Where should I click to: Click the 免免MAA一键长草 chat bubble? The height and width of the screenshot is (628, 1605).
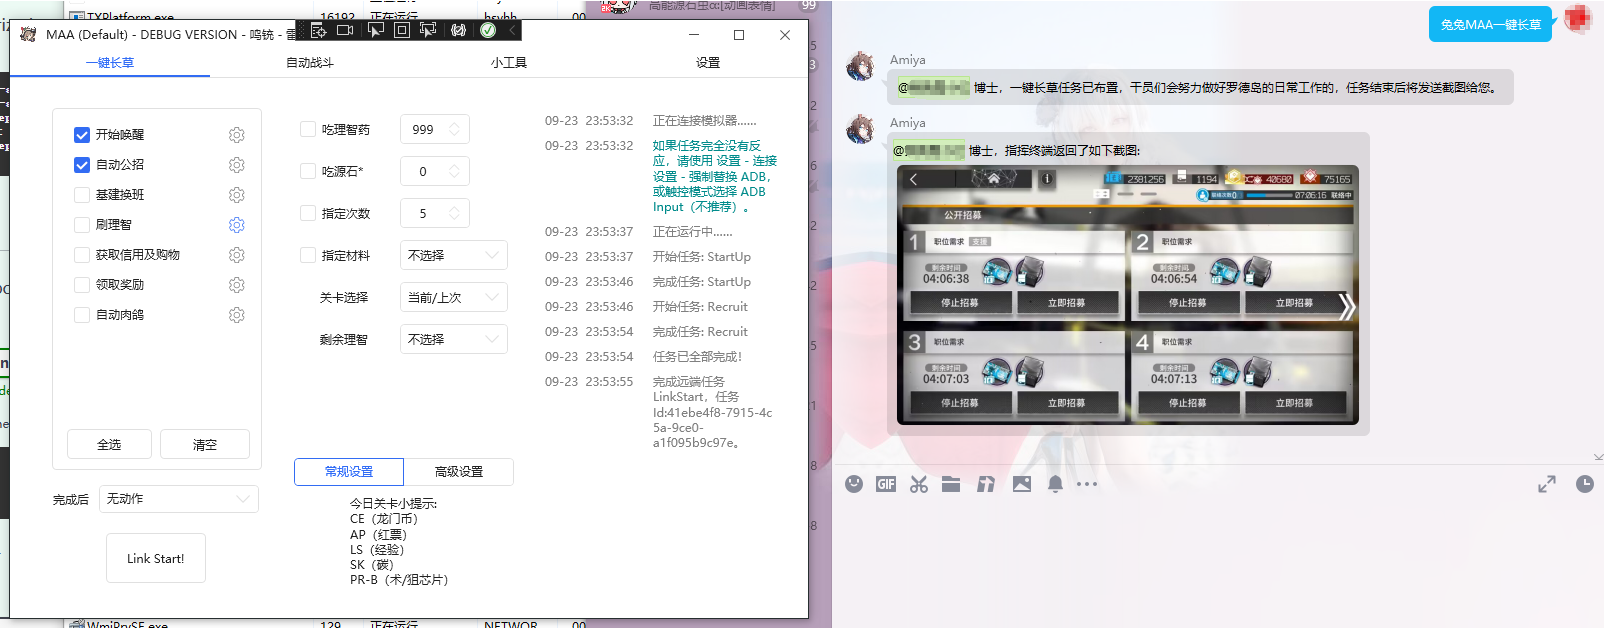coord(1490,24)
